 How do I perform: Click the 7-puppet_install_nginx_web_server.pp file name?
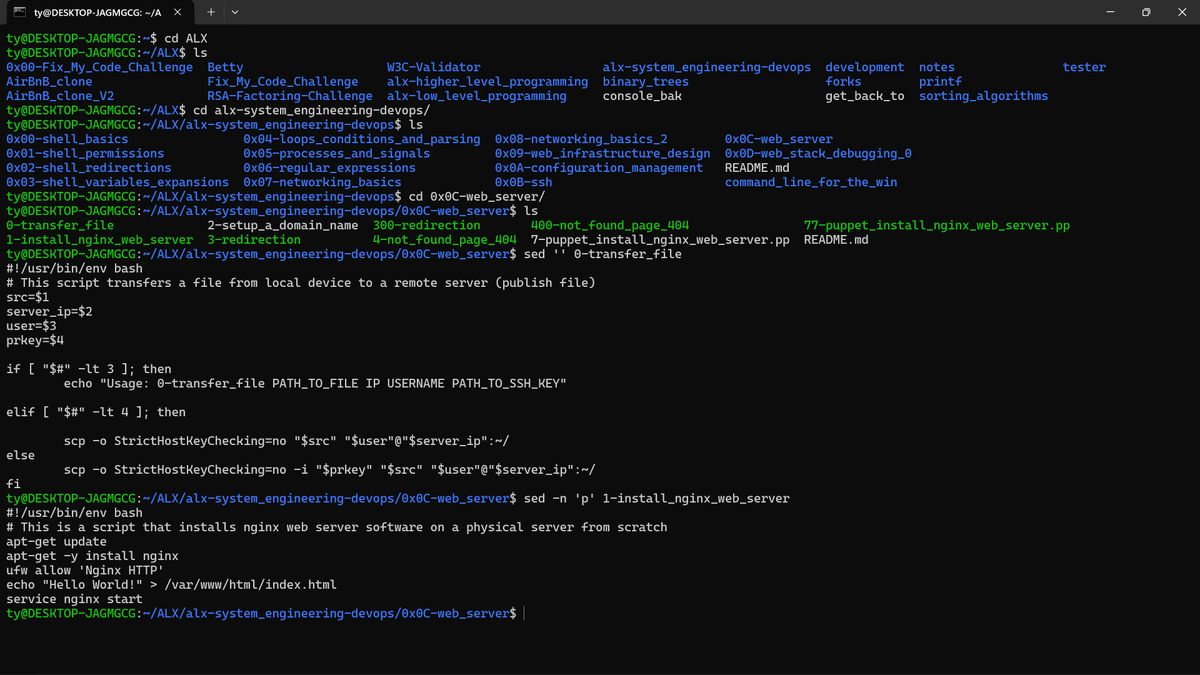point(660,240)
